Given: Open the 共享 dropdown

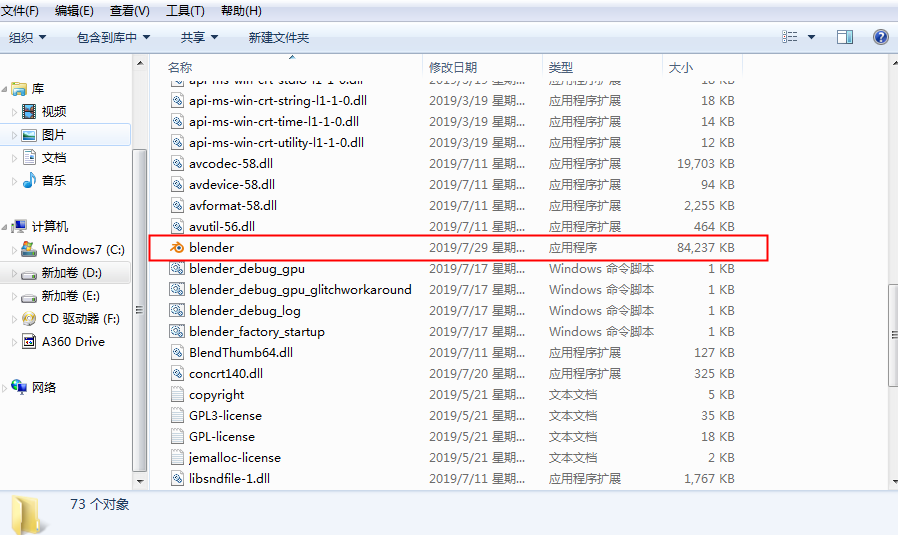Looking at the screenshot, I should pos(199,38).
